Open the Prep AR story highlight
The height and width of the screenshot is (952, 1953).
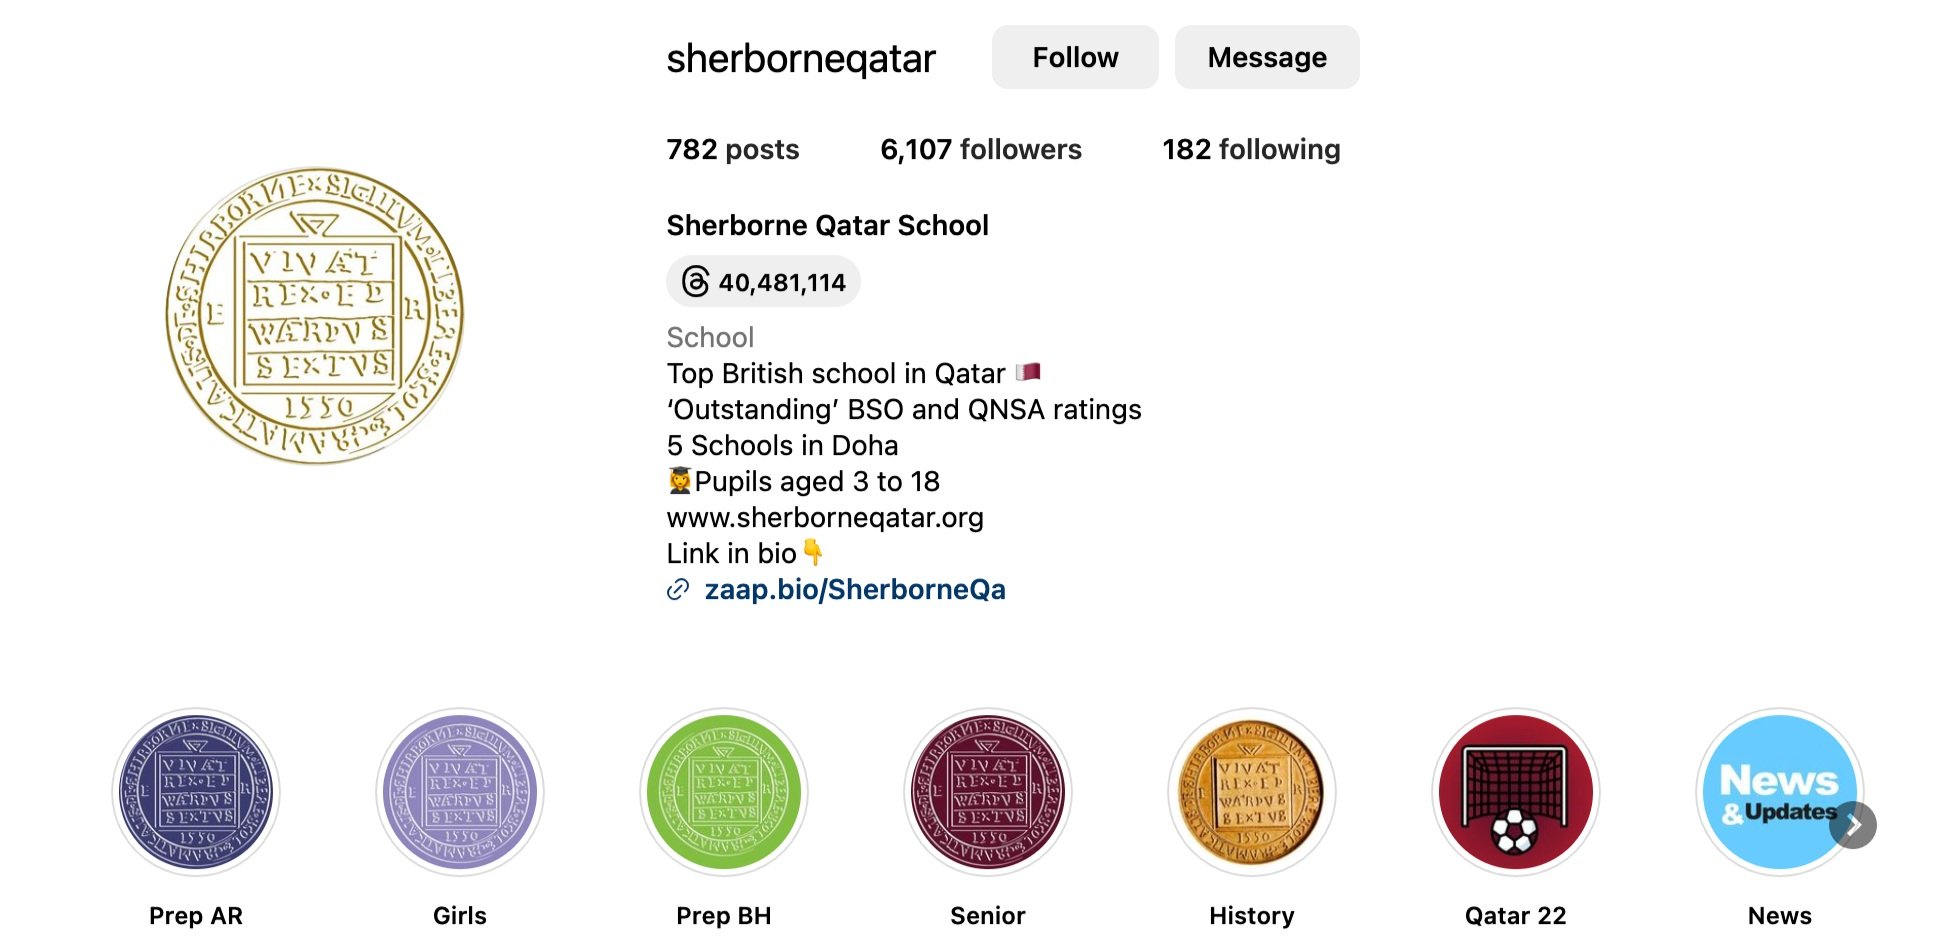pyautogui.click(x=196, y=792)
